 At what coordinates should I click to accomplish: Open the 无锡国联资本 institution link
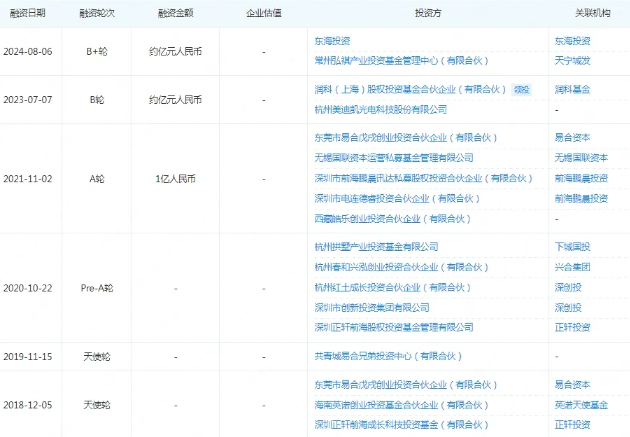581,158
